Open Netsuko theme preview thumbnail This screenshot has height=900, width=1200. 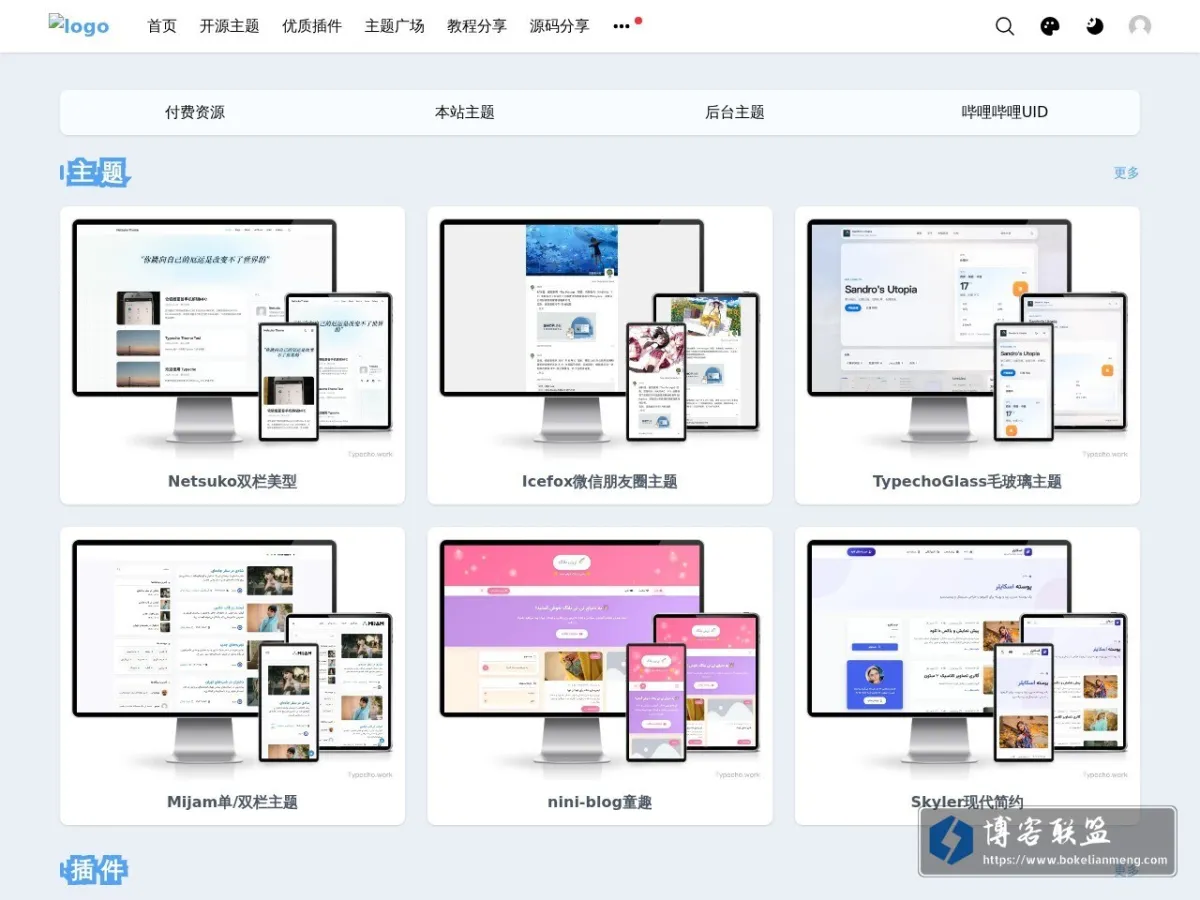click(232, 338)
